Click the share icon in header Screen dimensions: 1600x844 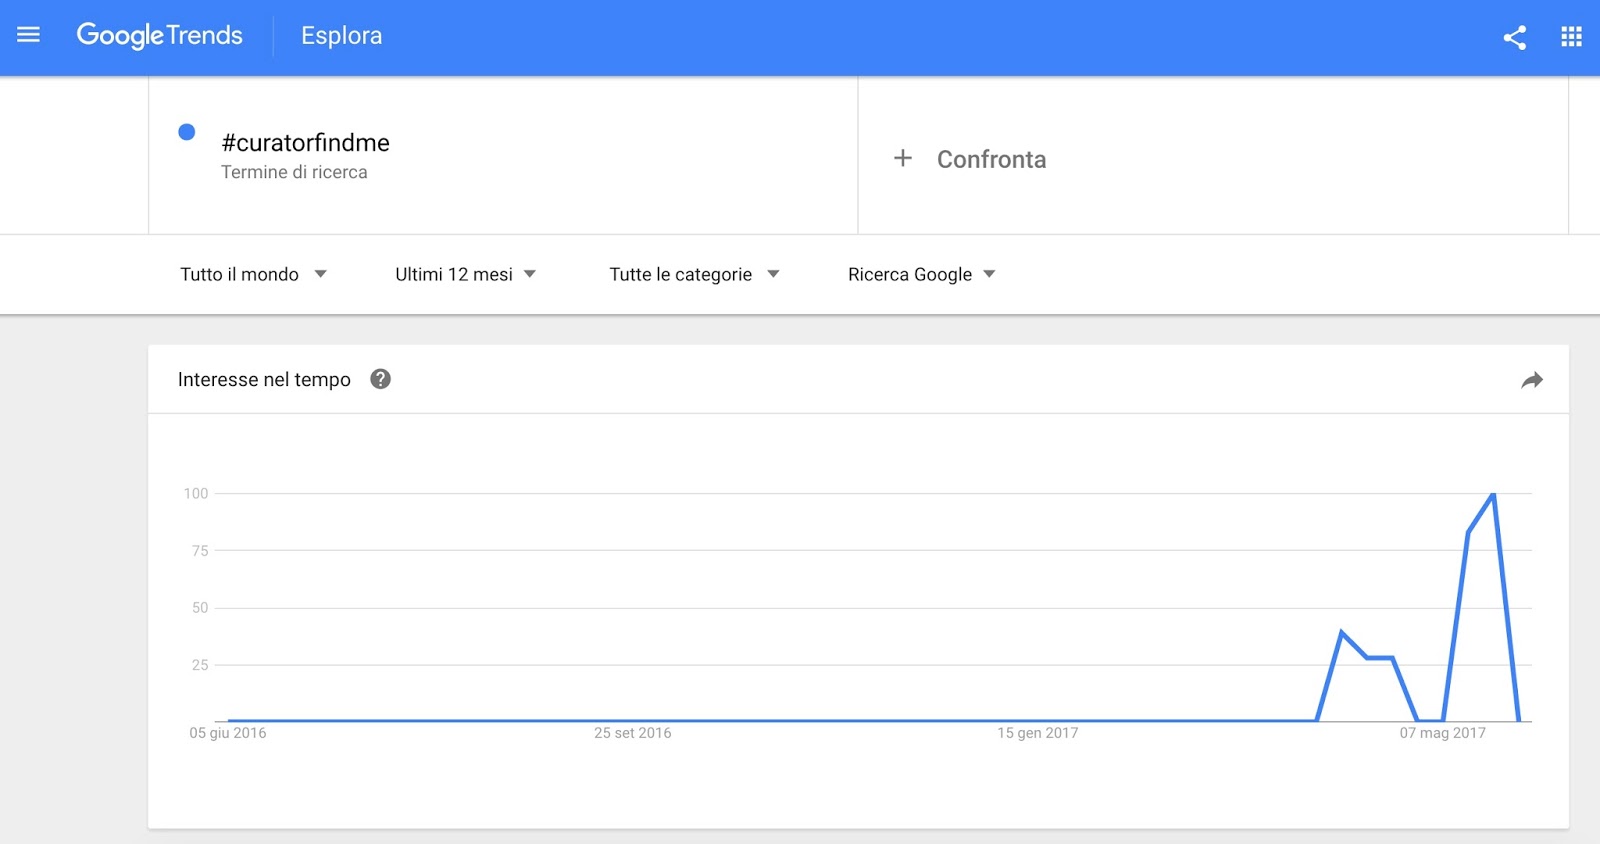(x=1514, y=38)
